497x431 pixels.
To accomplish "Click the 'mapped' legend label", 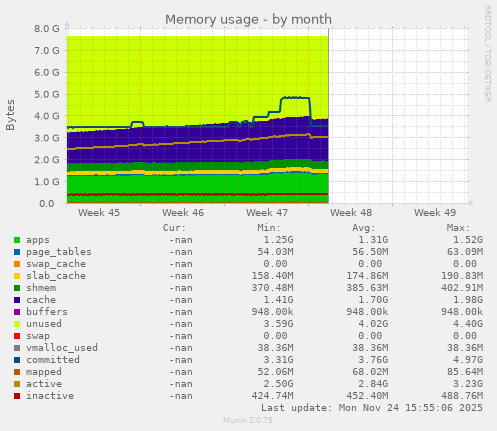I will (x=44, y=372).
